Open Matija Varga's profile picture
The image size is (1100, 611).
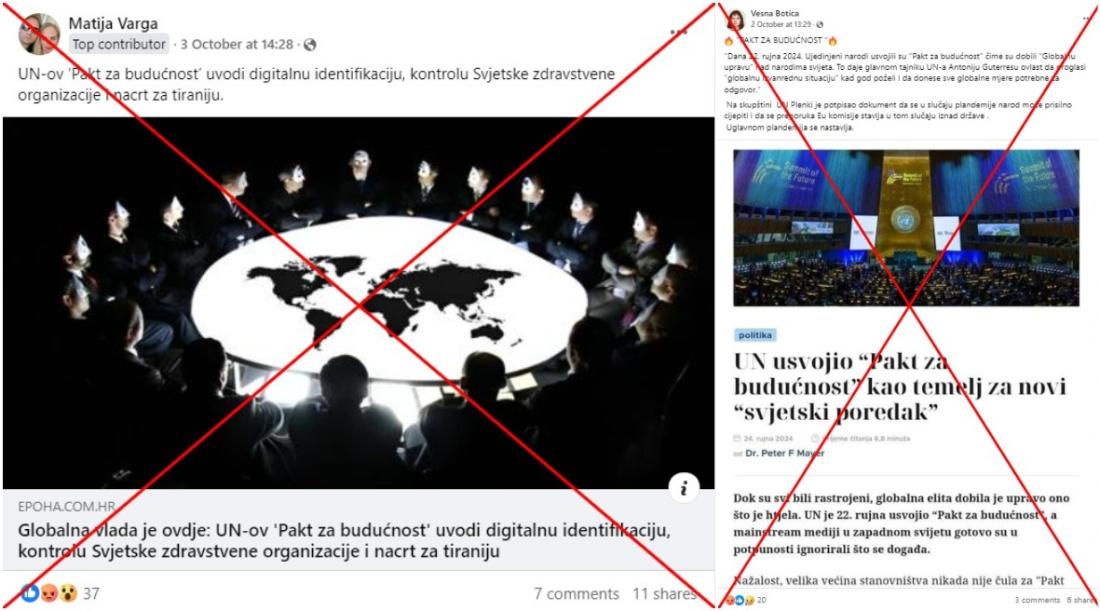38,34
